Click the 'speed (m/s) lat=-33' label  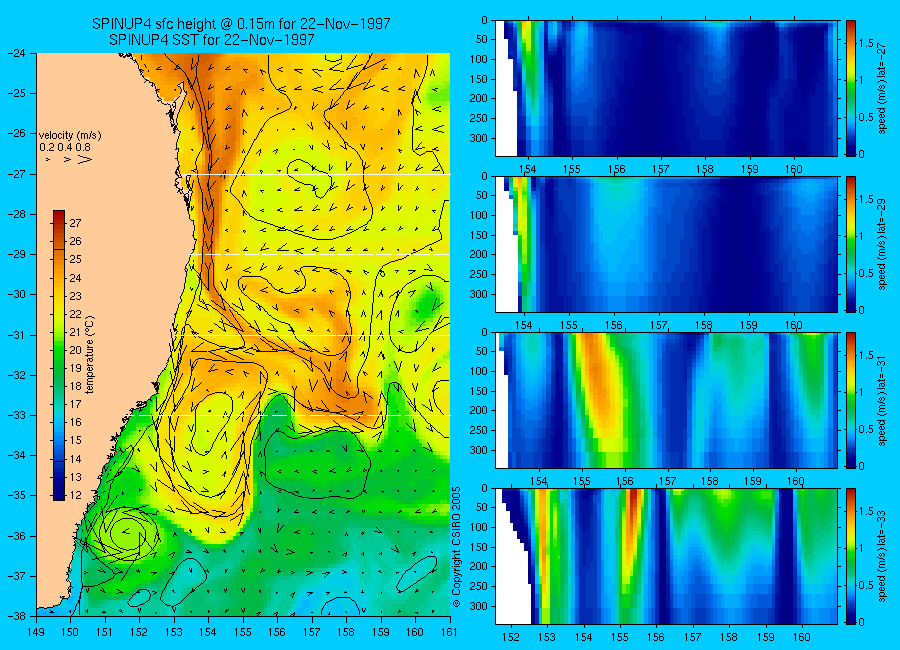pyautogui.click(x=883, y=556)
